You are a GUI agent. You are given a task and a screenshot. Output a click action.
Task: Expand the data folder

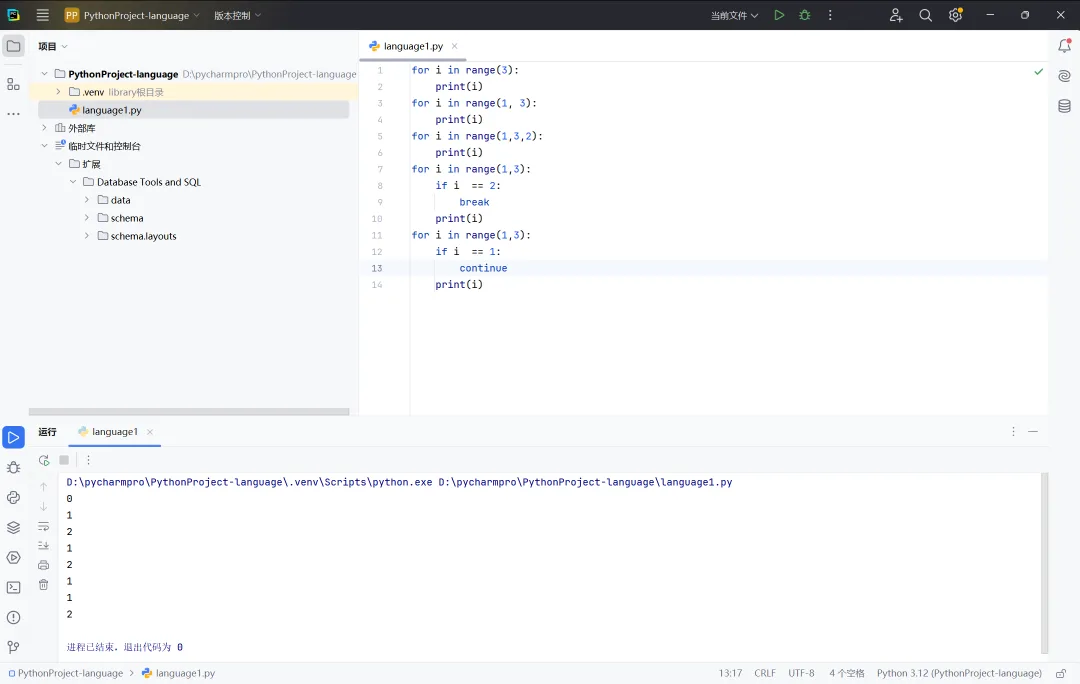pos(87,200)
